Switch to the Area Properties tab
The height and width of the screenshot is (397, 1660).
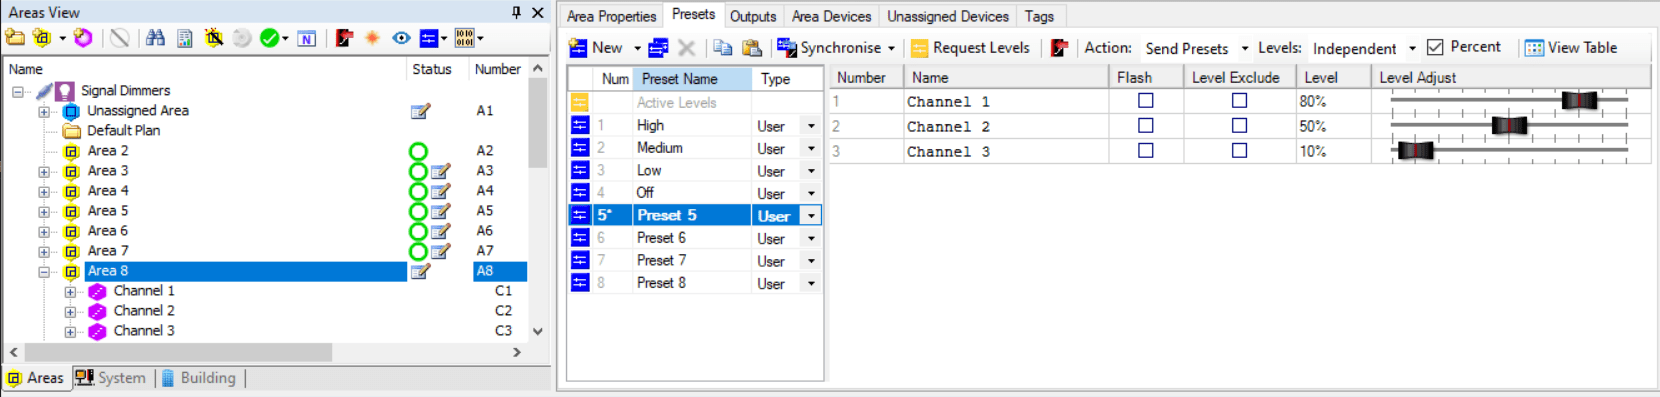[611, 16]
